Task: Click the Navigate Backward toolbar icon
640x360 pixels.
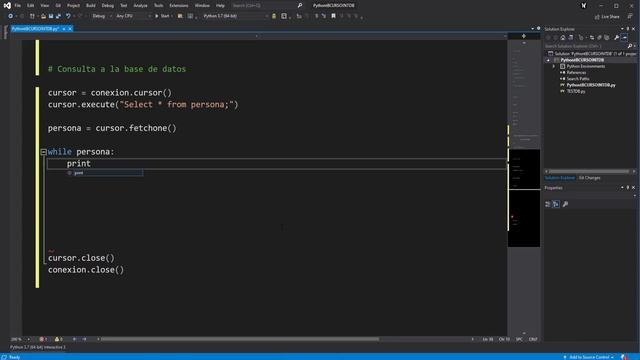Action: click(11, 16)
